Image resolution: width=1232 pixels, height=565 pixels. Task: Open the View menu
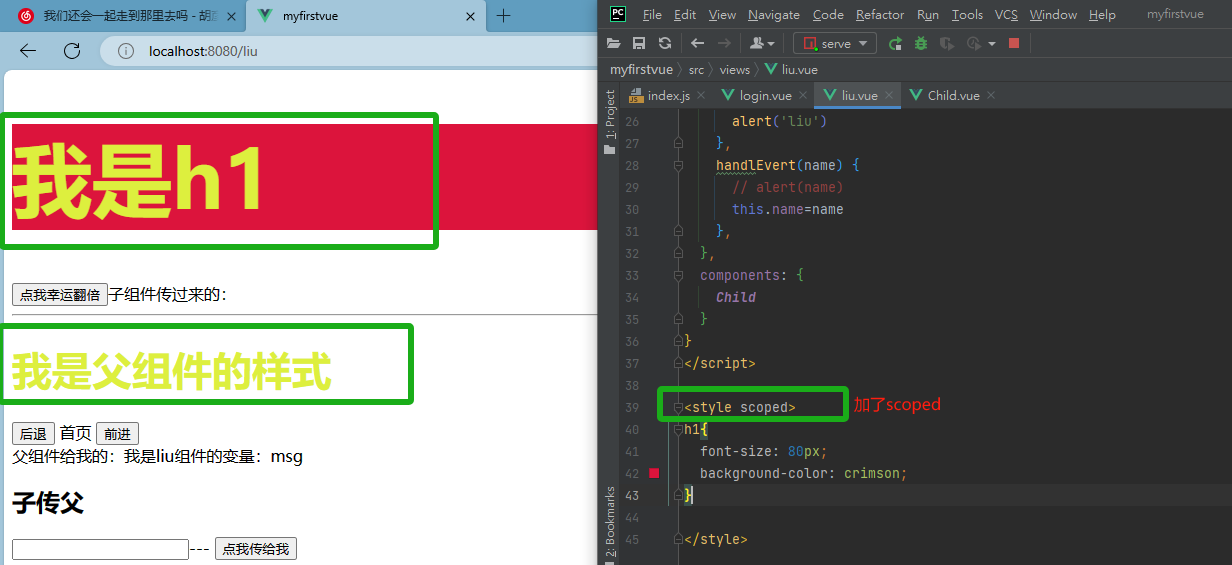click(722, 14)
